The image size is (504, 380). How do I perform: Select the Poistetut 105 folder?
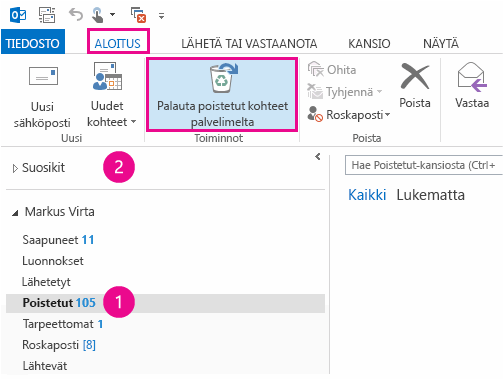tap(165, 303)
